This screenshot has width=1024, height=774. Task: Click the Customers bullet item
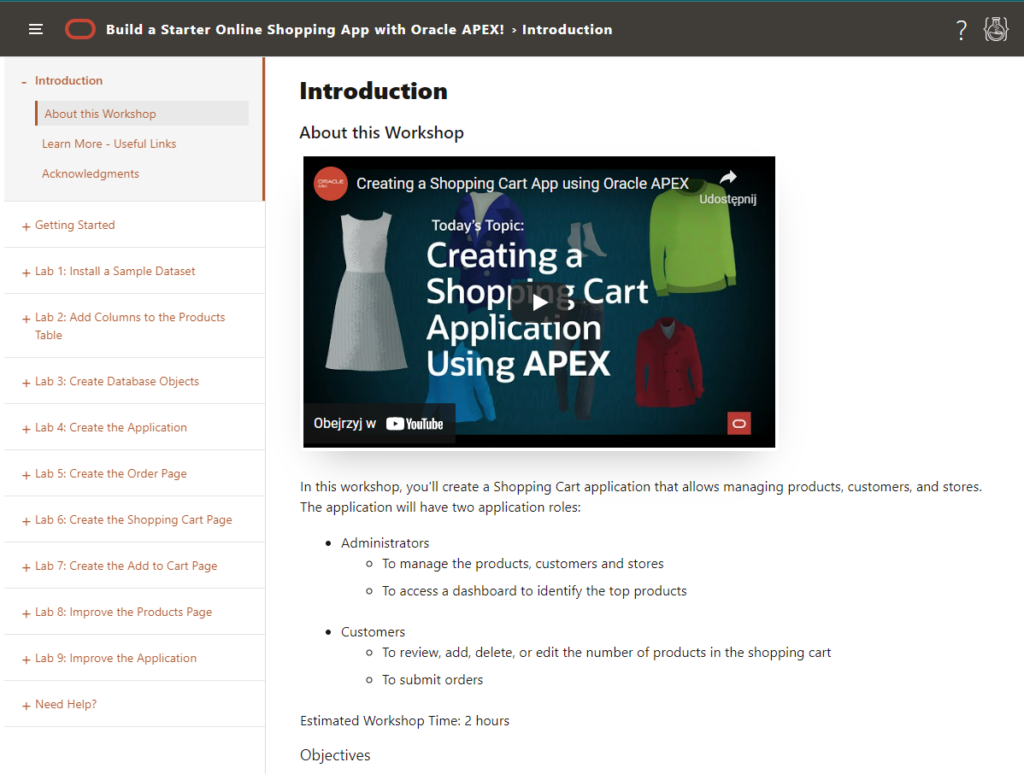[373, 632]
